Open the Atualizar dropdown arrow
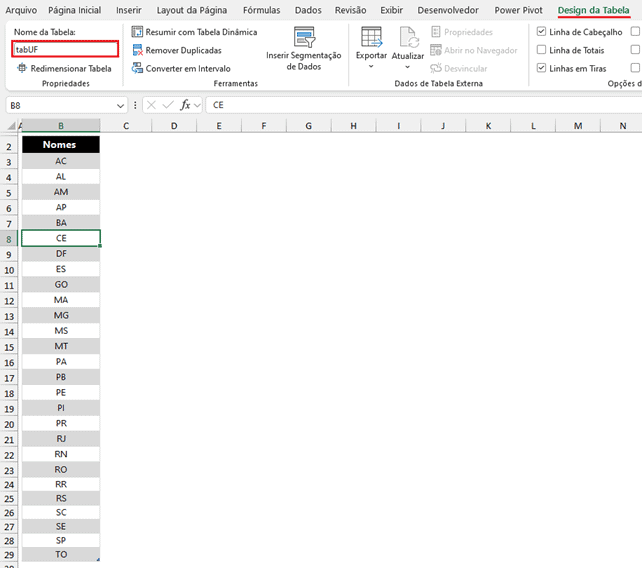Viewport: 642px width, 568px height. pos(408,67)
